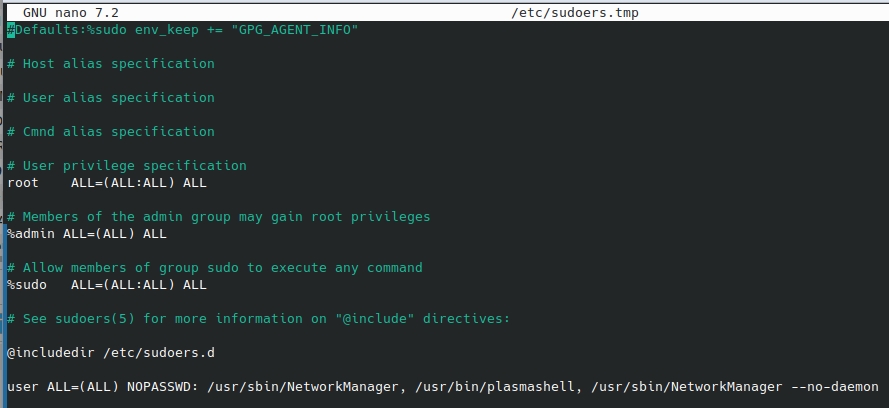Click the @includedir /etc/sudoers.d line
The height and width of the screenshot is (408, 889).
coord(111,352)
